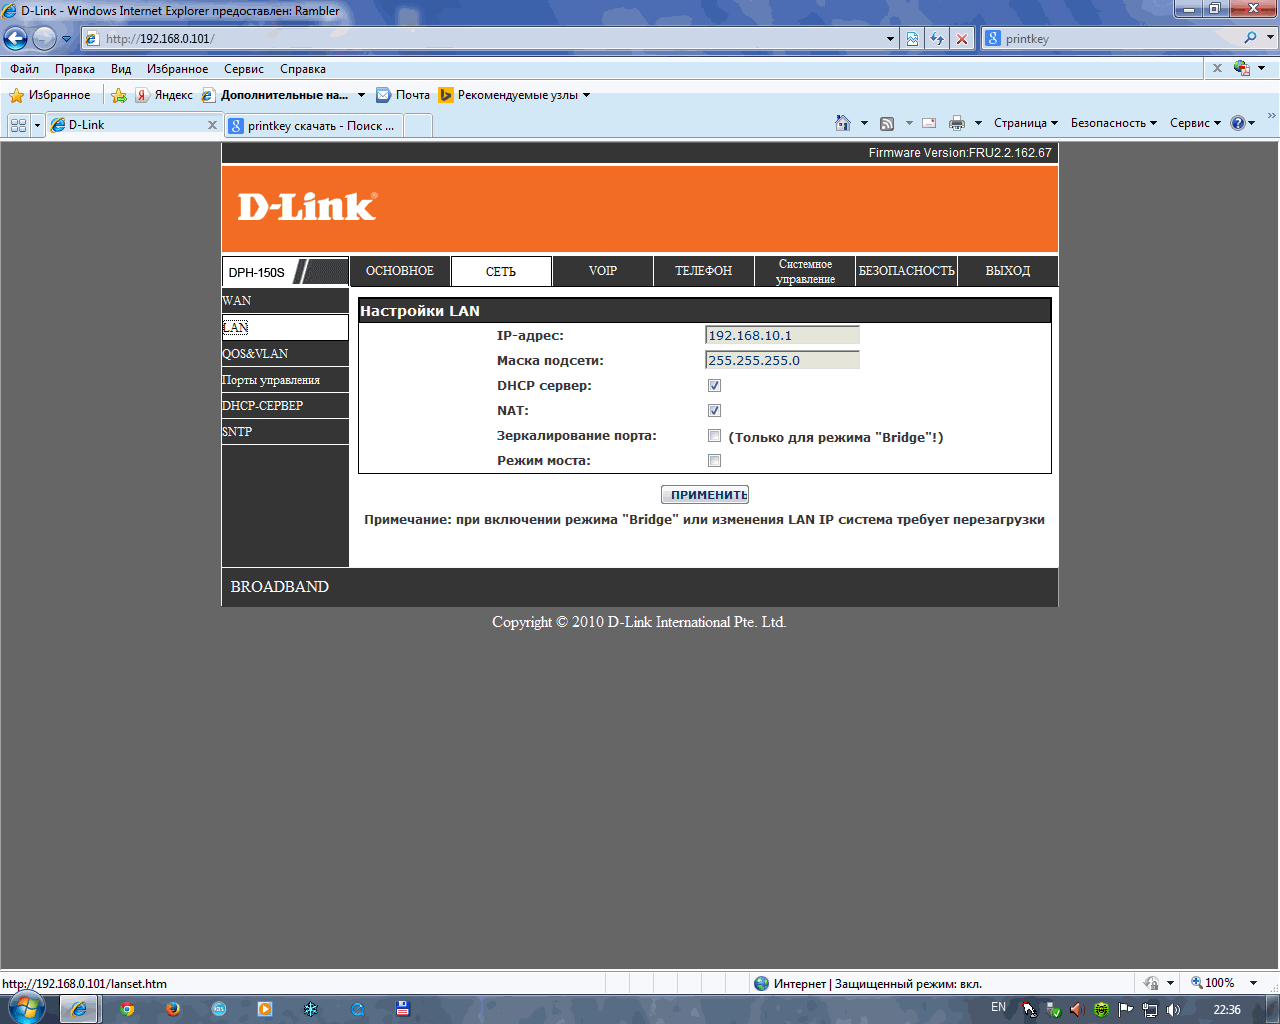This screenshot has height=1024, width=1280.
Task: Click the browser Forward arrow button
Action: pyautogui.click(x=44, y=38)
